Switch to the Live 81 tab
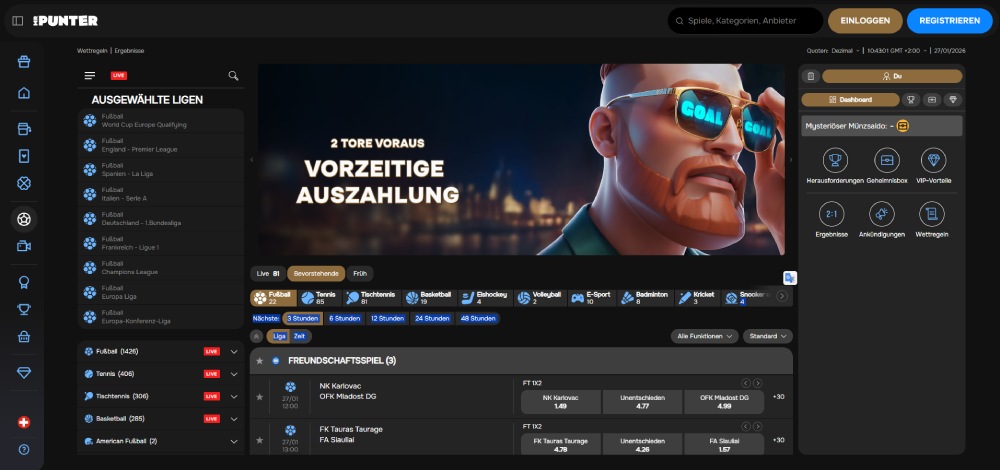The image size is (1000, 470). click(268, 274)
